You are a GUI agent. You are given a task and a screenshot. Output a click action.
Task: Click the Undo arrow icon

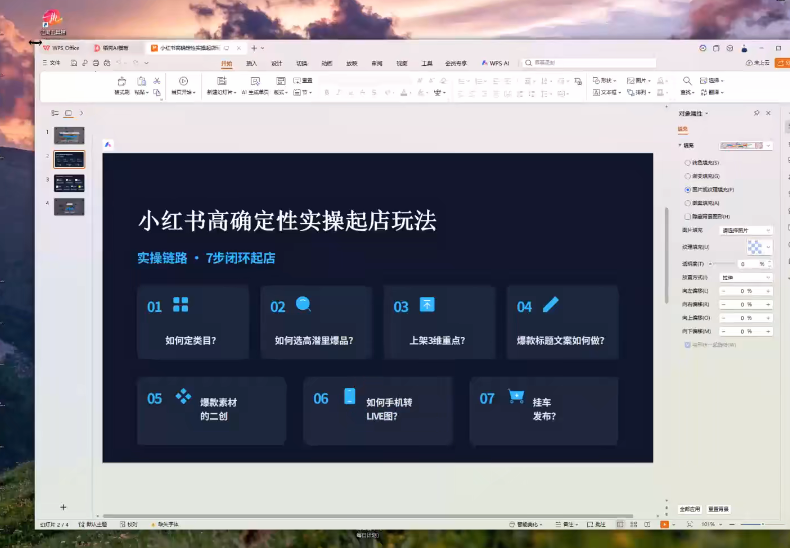[119, 63]
